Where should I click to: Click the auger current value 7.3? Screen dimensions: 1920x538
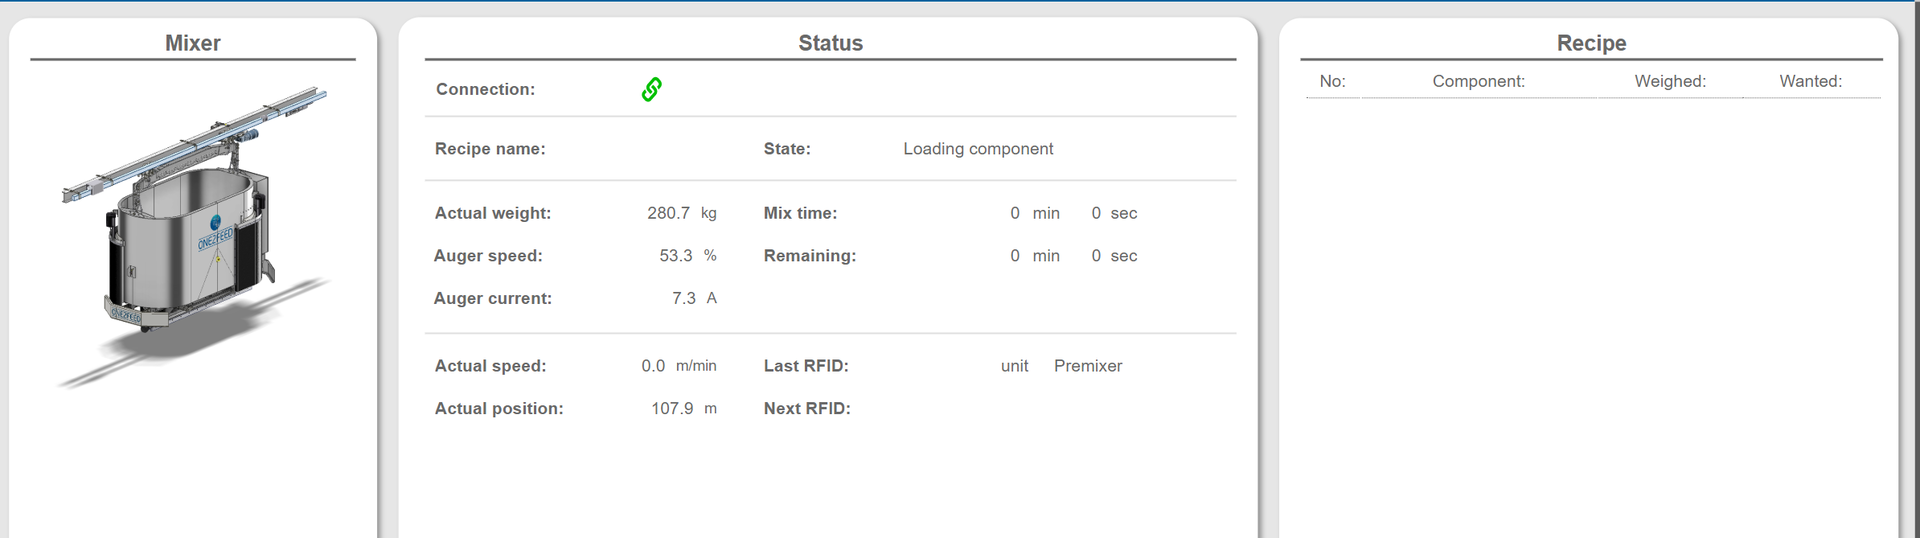coord(683,298)
